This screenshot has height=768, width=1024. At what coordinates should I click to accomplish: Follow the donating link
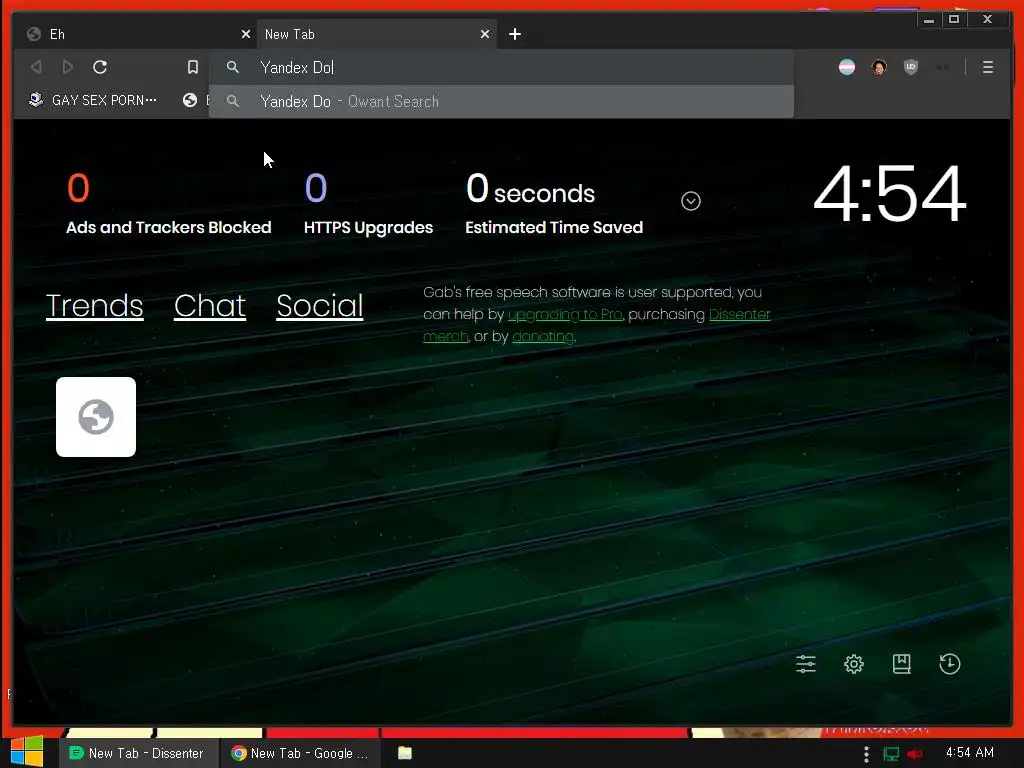(543, 336)
